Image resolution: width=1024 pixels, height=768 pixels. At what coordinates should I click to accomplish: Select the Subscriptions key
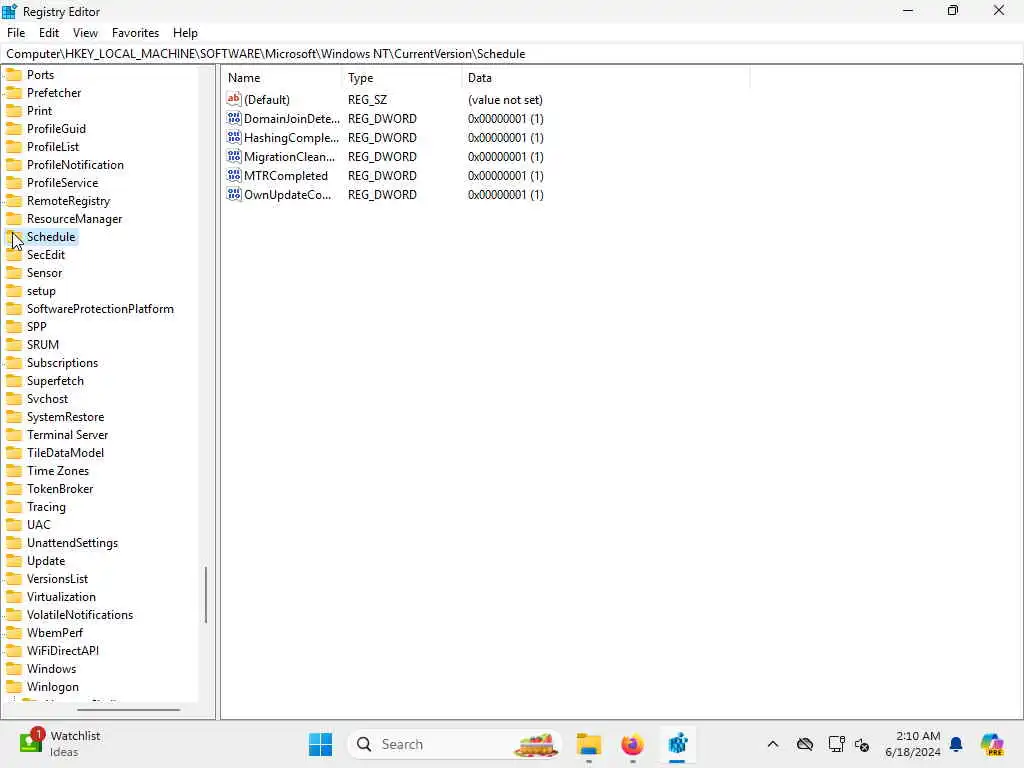coord(62,362)
